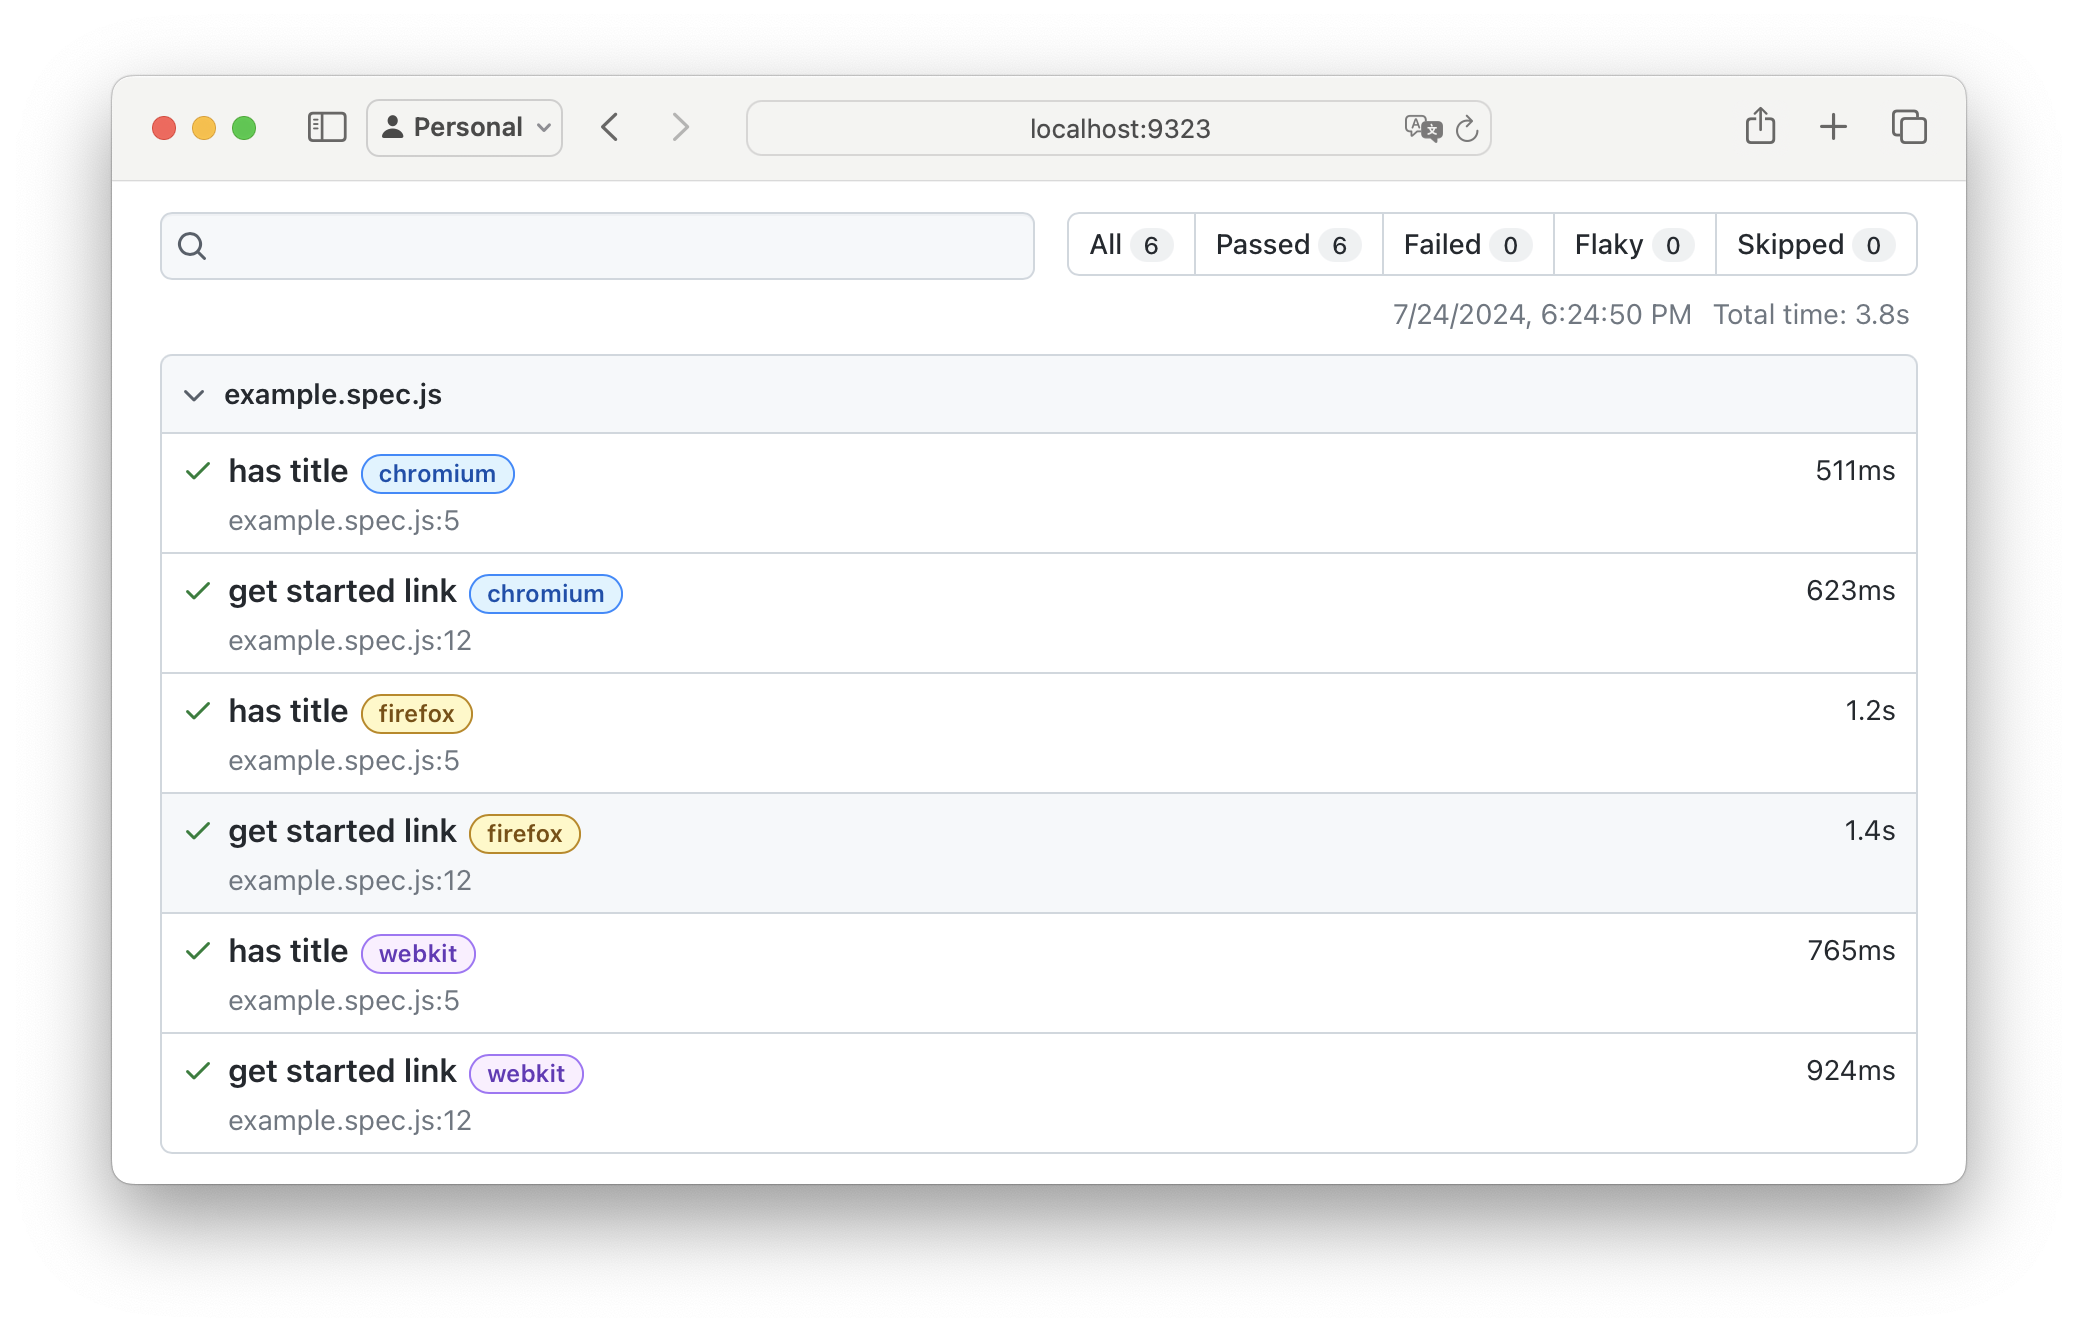Viewport: 2078px width, 1332px height.
Task: Filter by Passed tests tab
Action: tap(1287, 245)
